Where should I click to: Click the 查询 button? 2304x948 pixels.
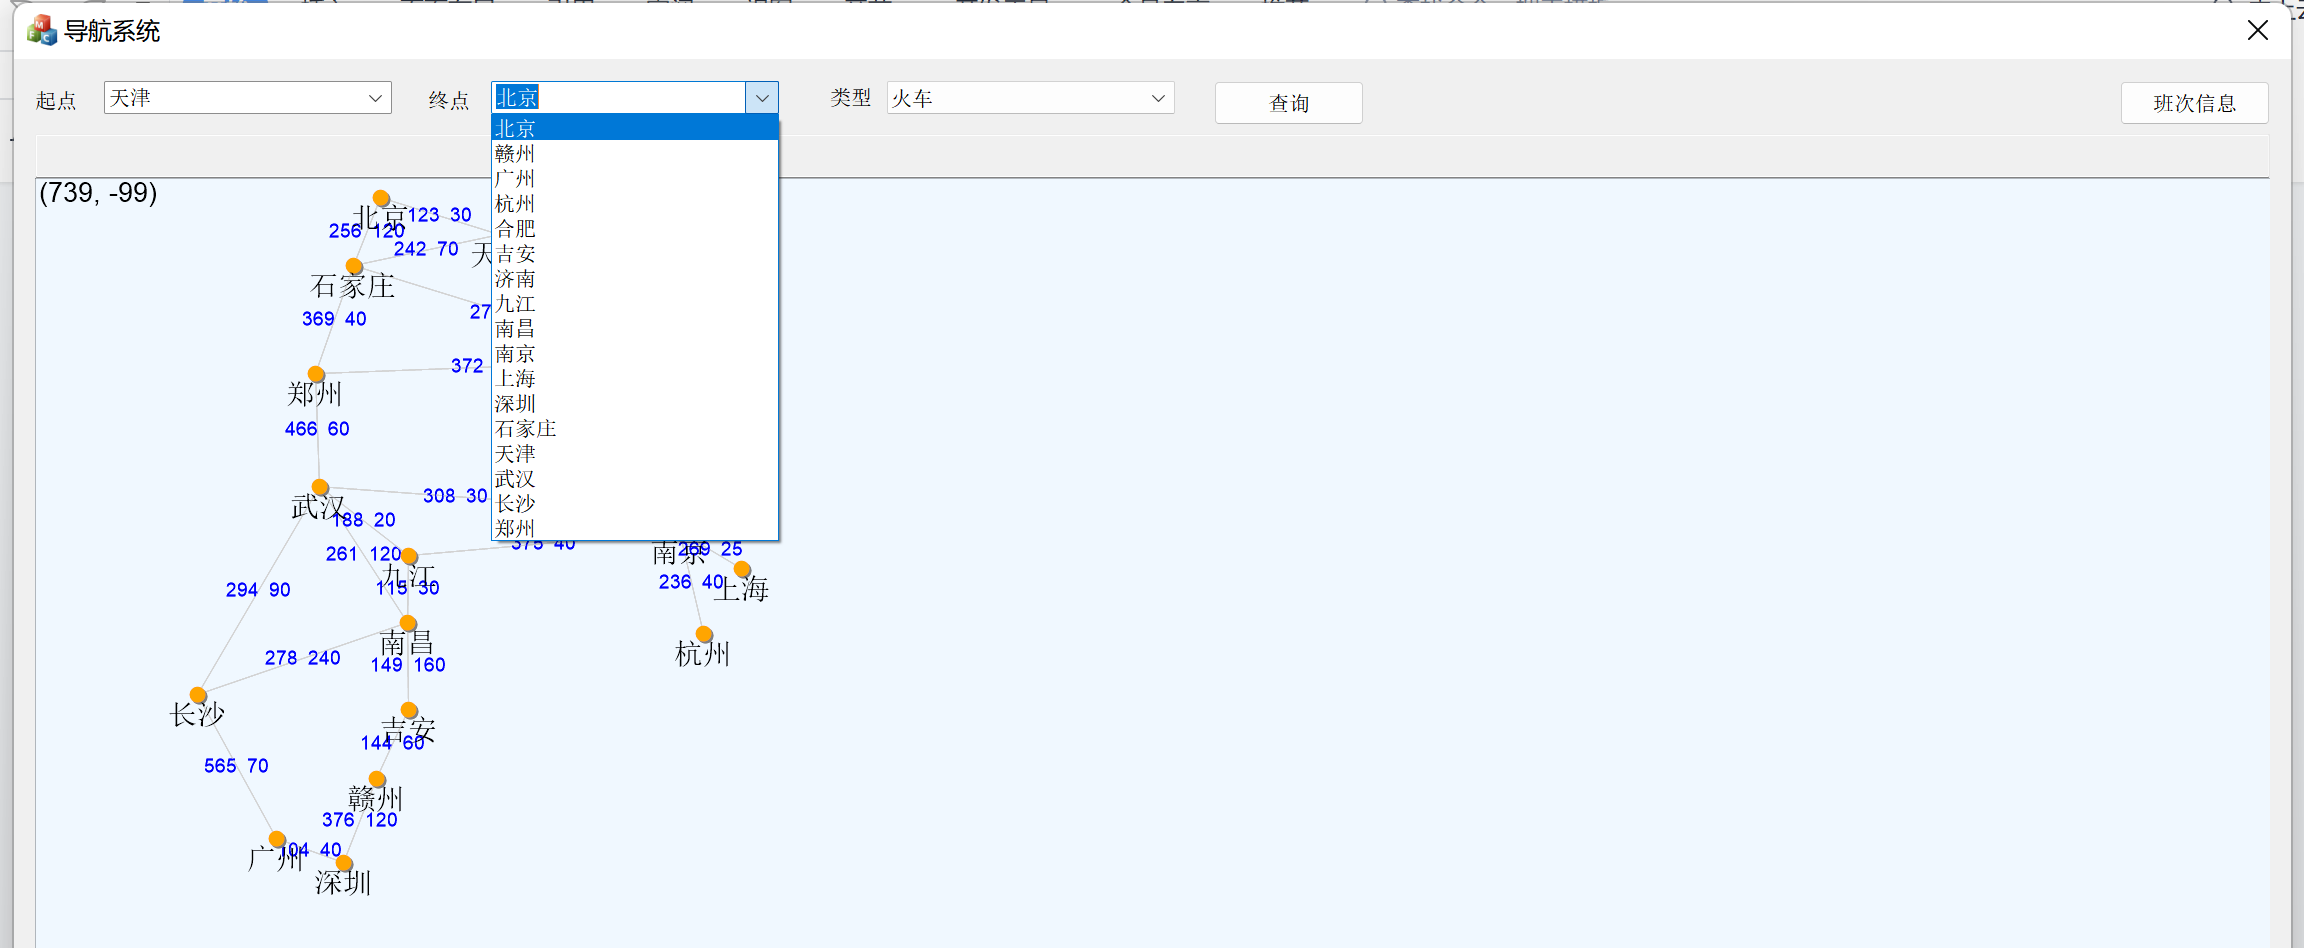tap(1289, 103)
